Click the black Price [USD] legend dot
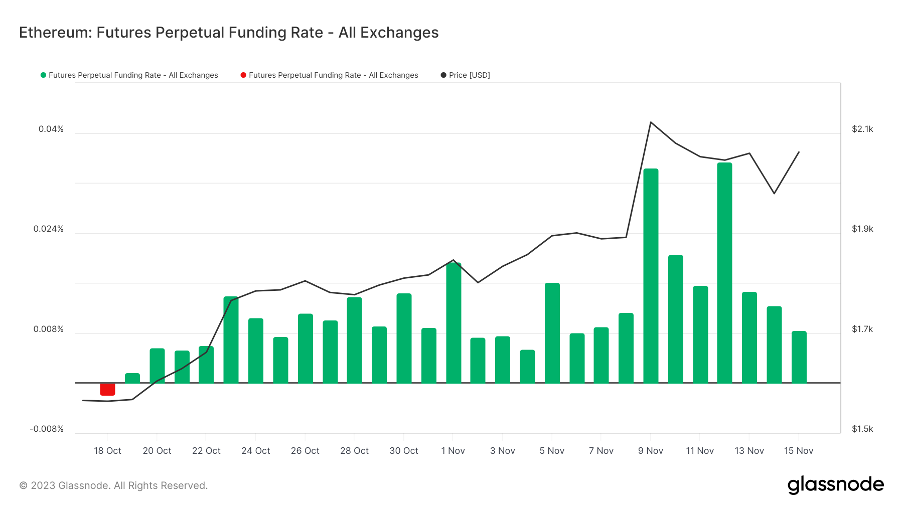The width and height of the screenshot is (904, 508). [x=444, y=75]
